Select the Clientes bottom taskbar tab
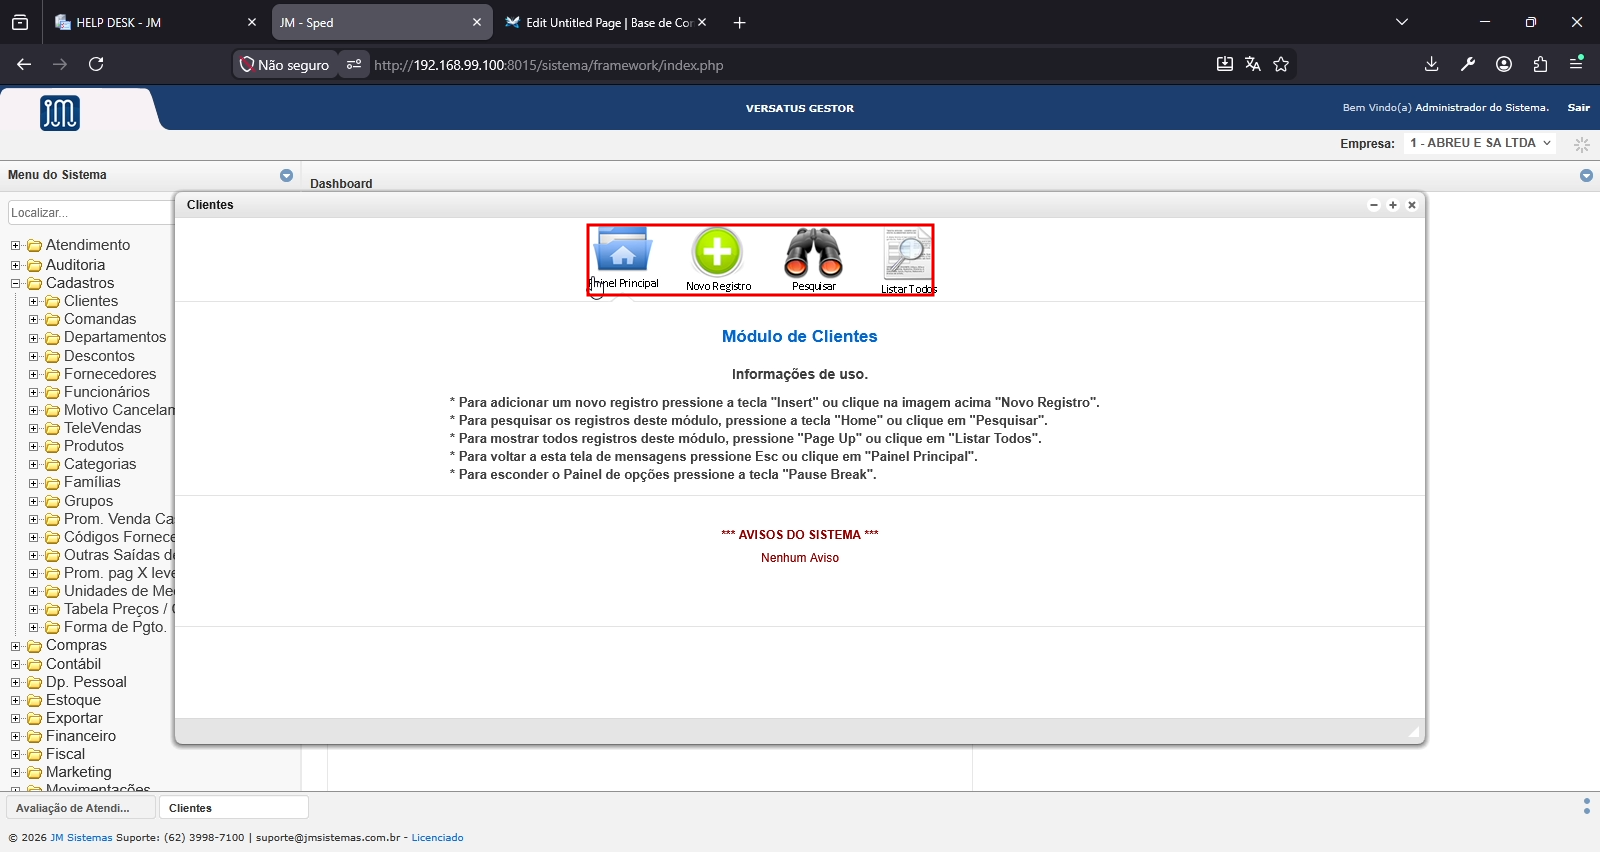This screenshot has width=1600, height=852. pos(233,808)
